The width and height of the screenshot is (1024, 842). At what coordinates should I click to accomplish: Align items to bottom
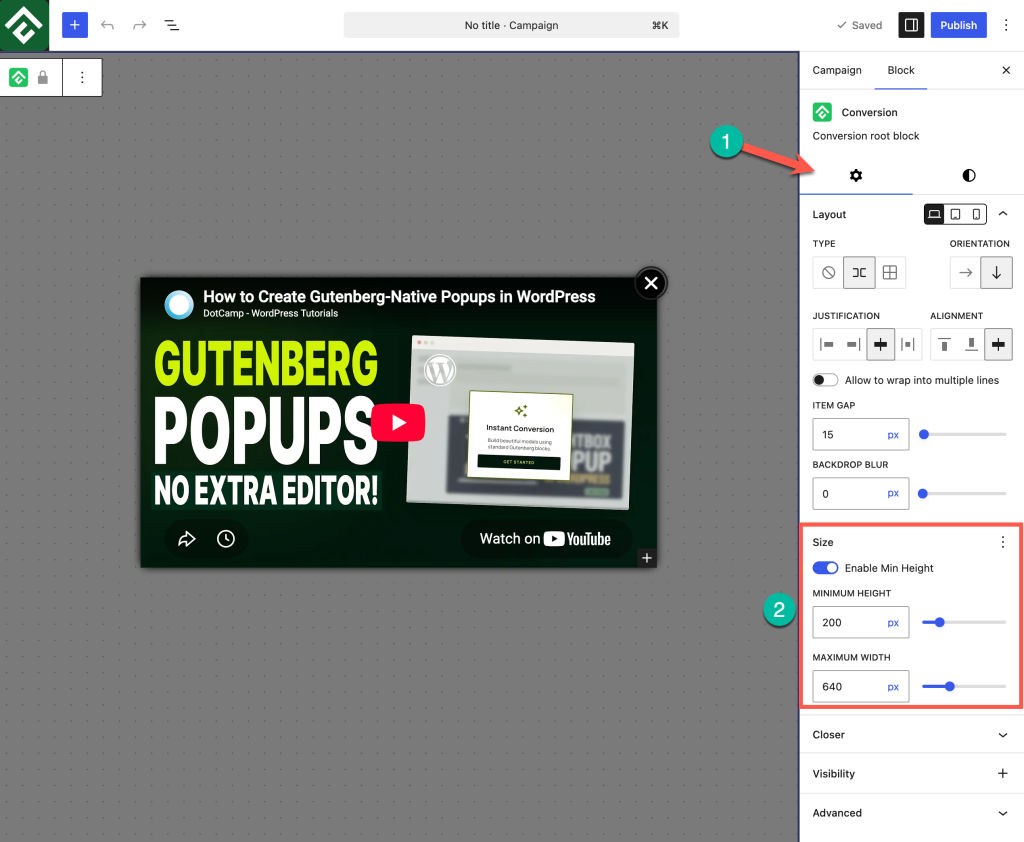[x=971, y=344]
